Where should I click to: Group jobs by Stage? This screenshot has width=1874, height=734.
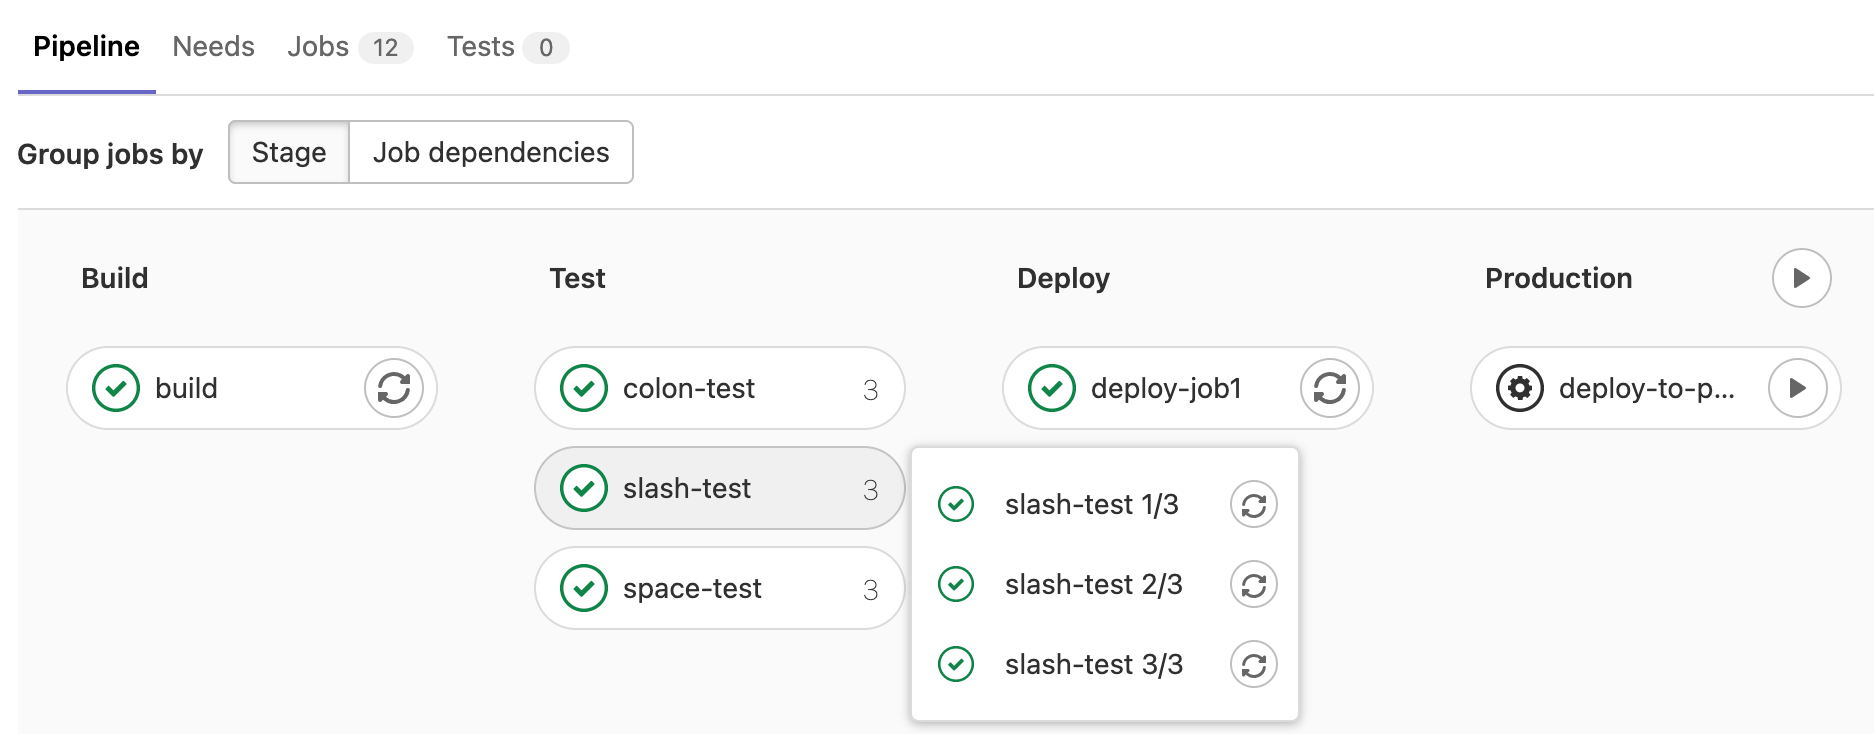pyautogui.click(x=289, y=152)
